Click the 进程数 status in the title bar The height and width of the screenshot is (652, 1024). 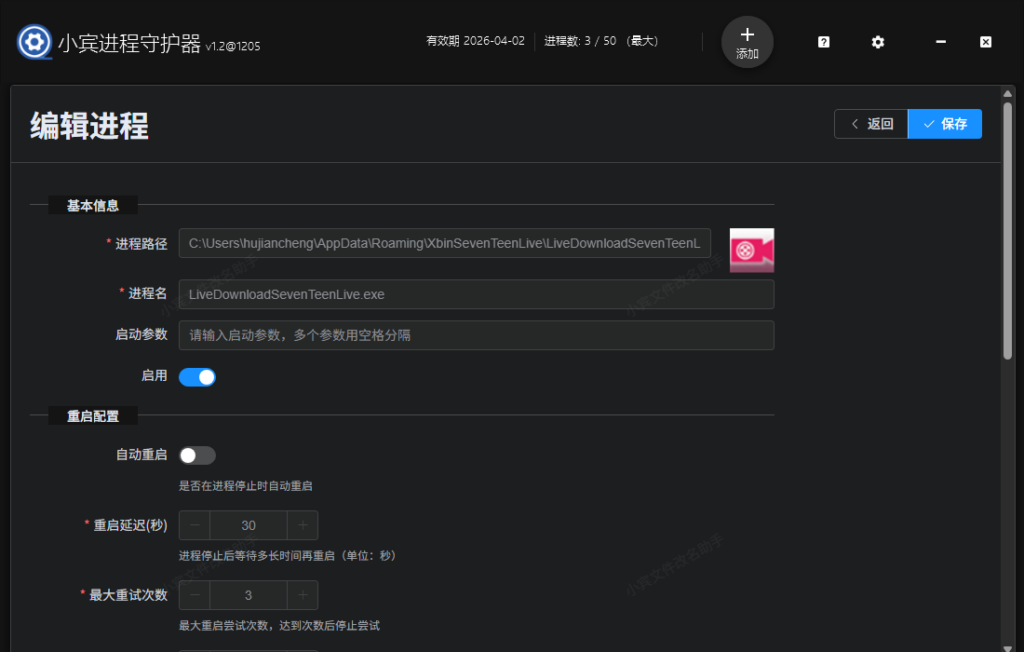click(x=599, y=41)
